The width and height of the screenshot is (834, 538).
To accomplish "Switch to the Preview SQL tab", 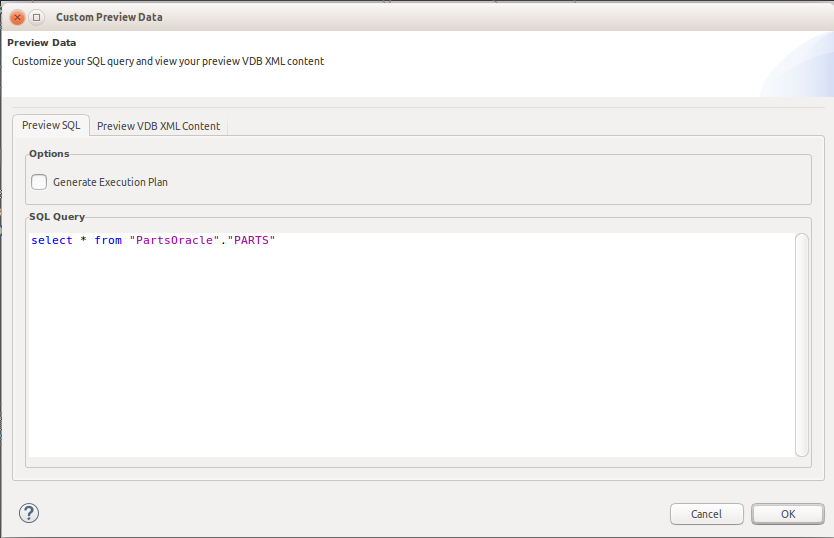I will pos(51,125).
